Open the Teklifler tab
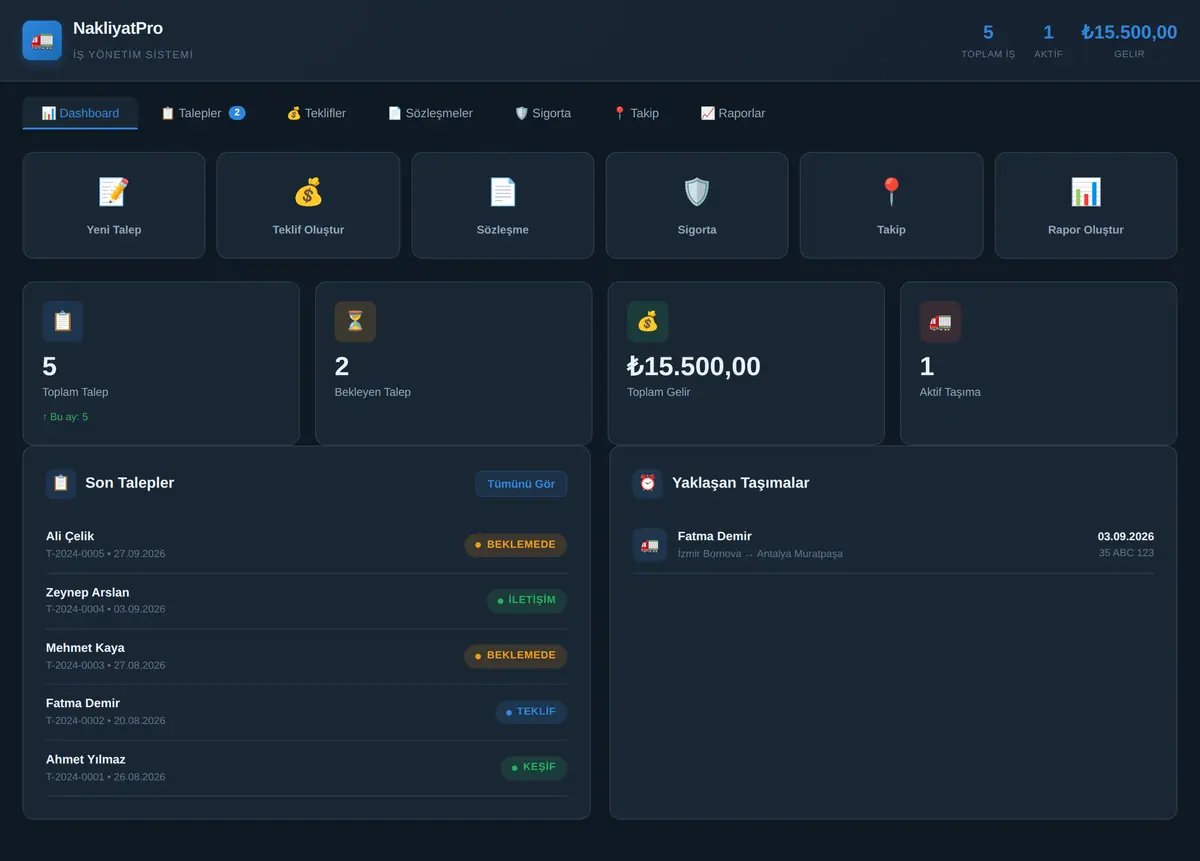Viewport: 1200px width, 861px height. tap(316, 113)
